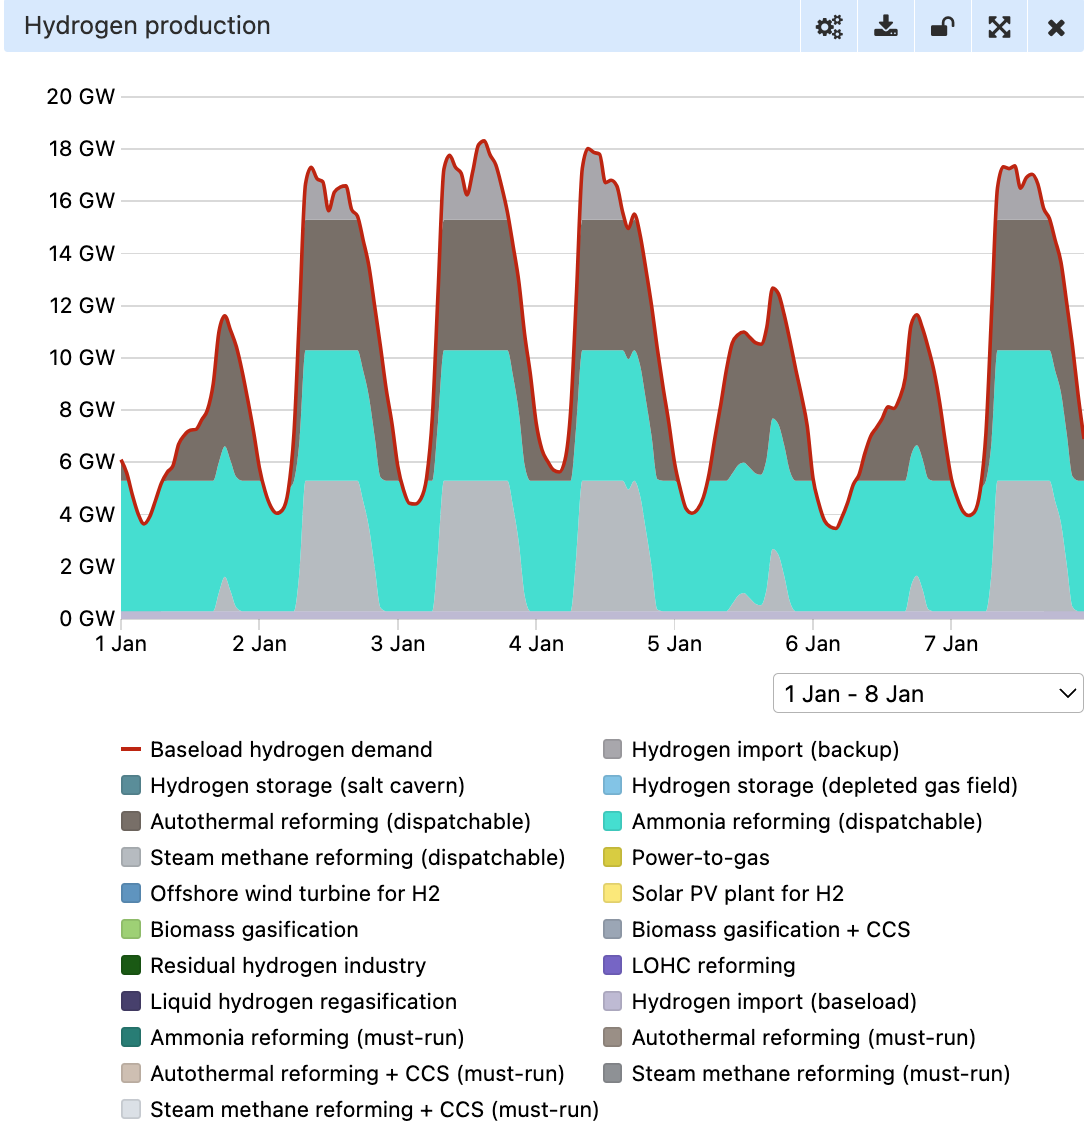Click the Biomass gasification green swatch

(x=131, y=929)
